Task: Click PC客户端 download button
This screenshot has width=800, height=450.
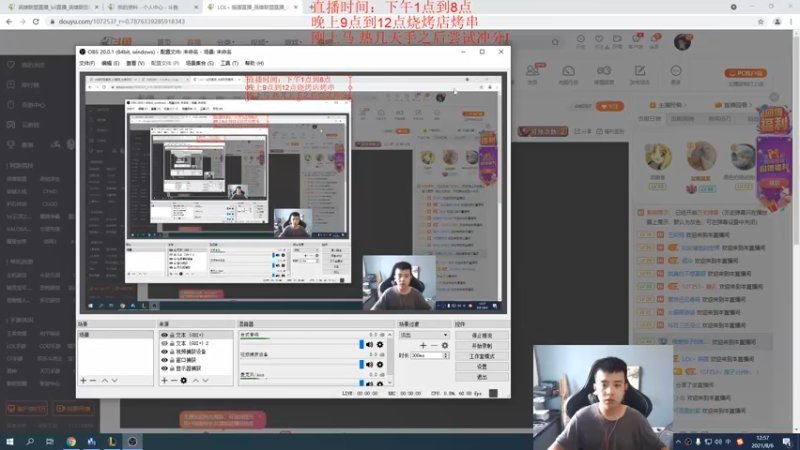Action: [745, 73]
